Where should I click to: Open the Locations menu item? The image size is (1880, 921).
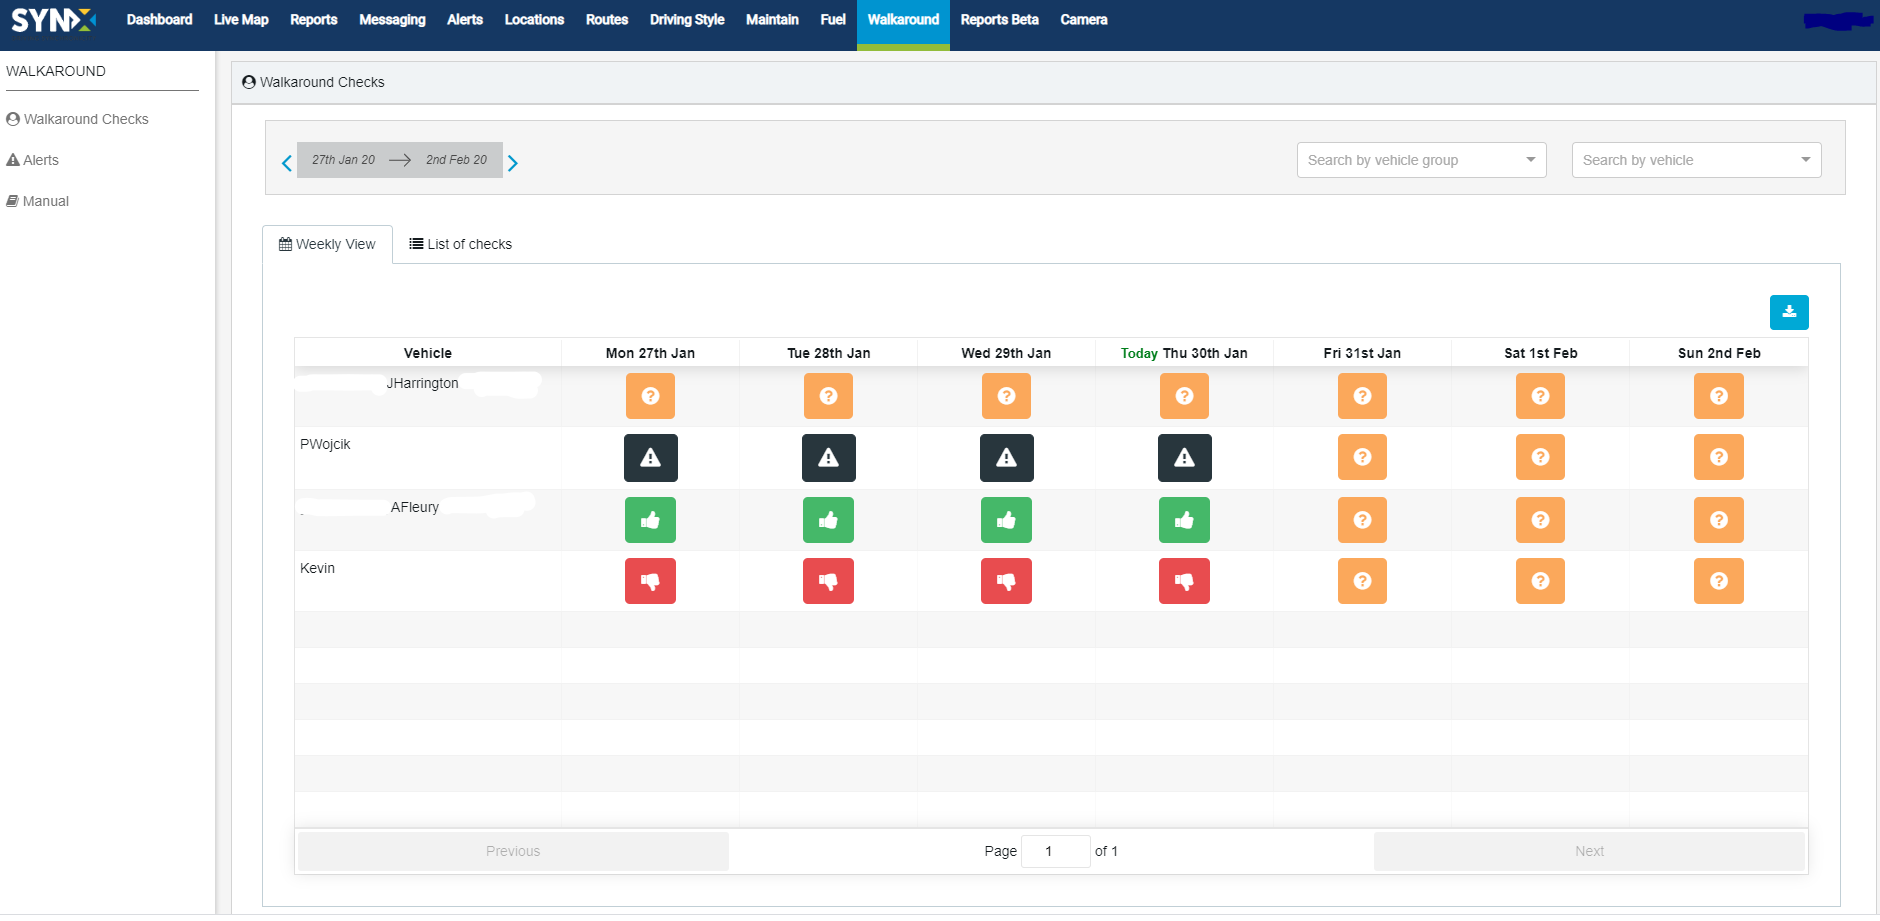(534, 20)
